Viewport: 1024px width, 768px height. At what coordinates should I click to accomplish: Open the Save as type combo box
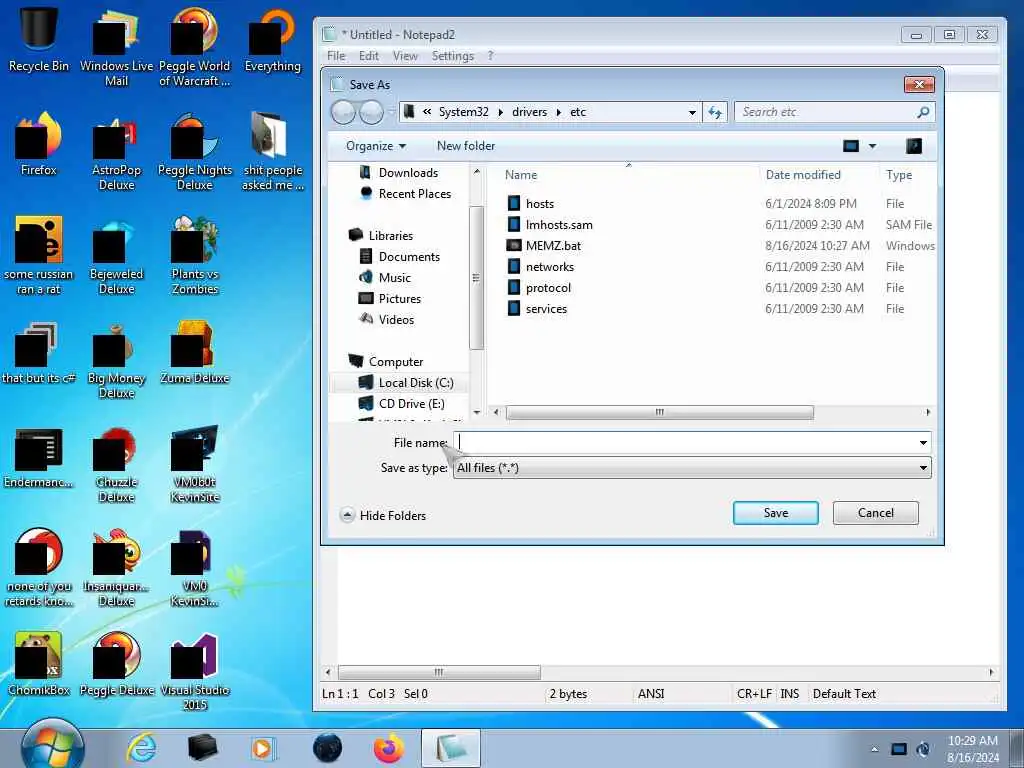pyautogui.click(x=692, y=468)
